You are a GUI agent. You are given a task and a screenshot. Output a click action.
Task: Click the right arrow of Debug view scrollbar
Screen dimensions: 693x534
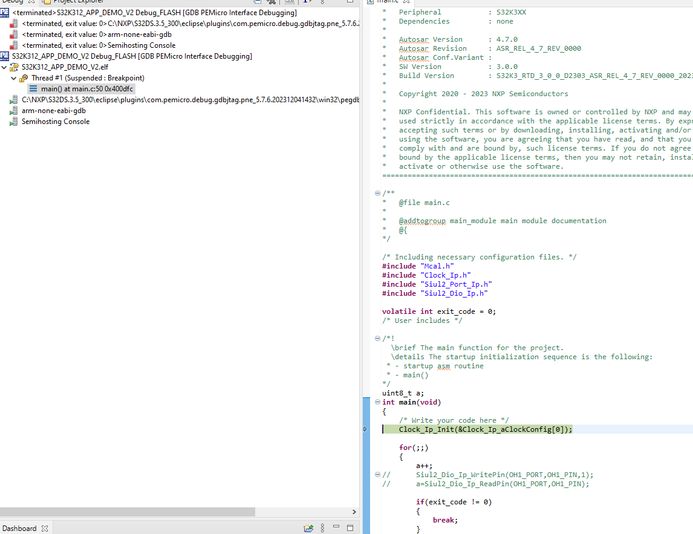click(354, 511)
